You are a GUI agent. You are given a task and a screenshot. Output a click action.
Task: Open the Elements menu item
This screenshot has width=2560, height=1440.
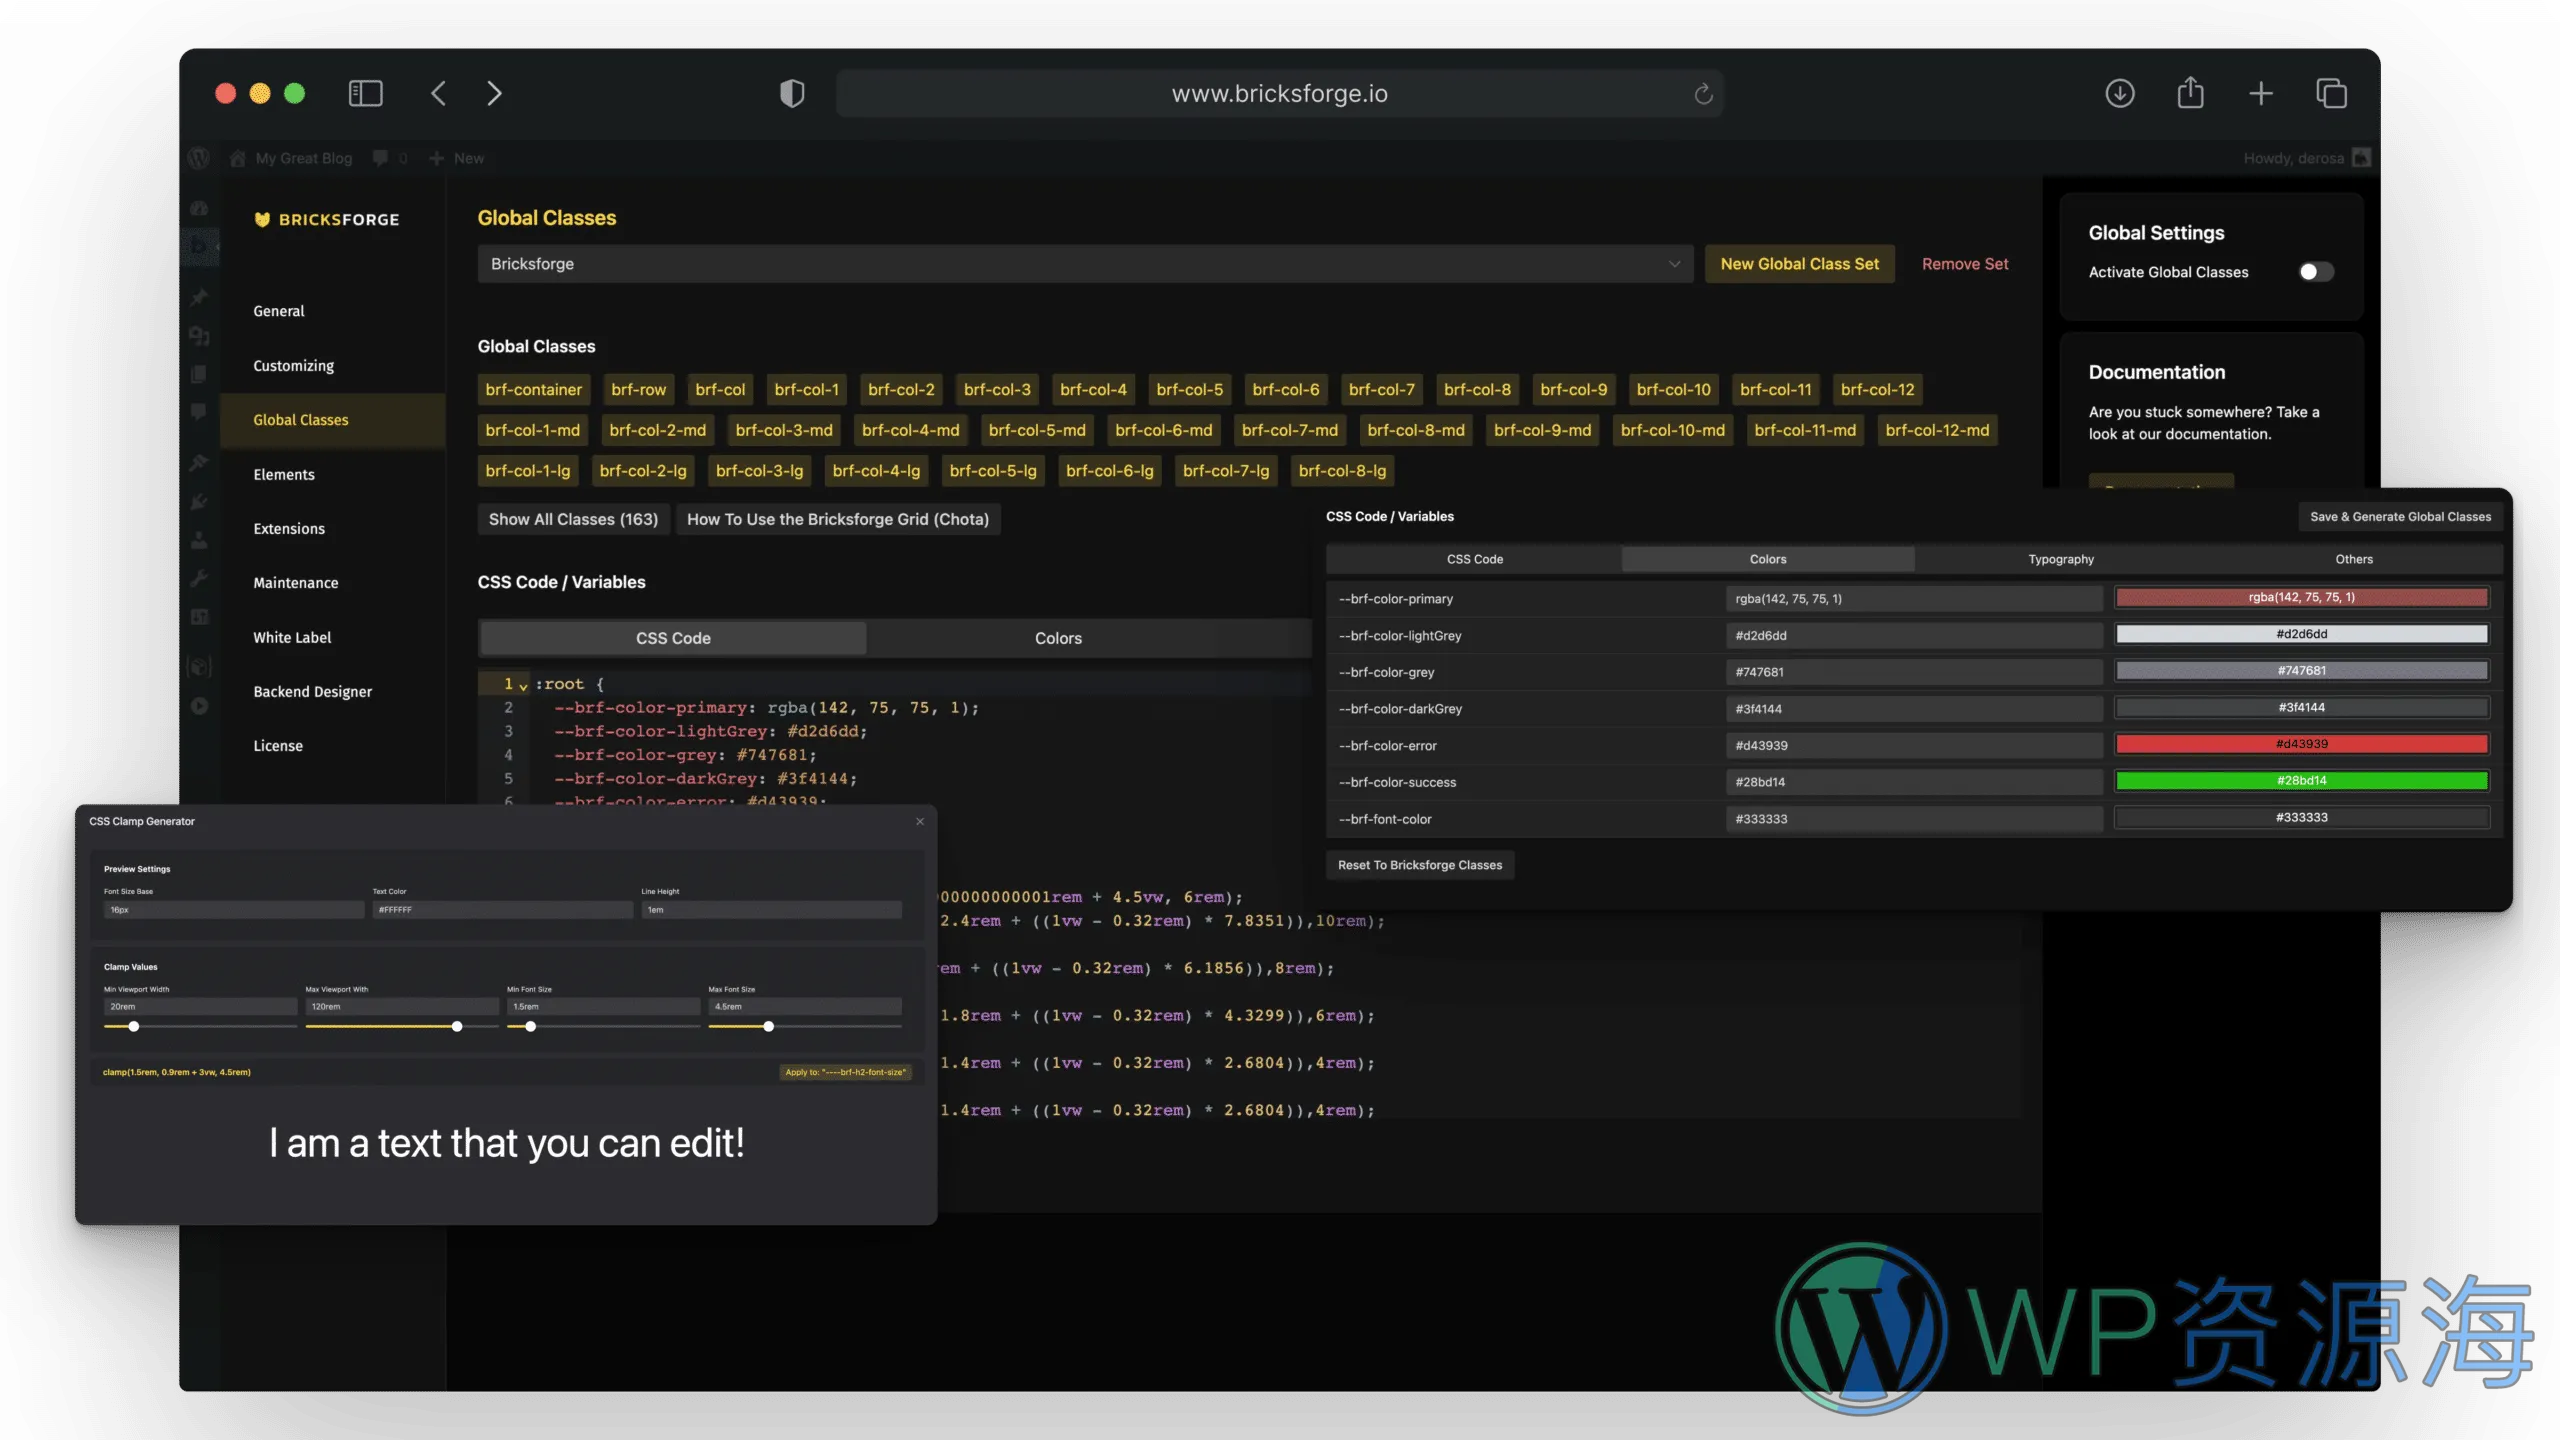[284, 474]
